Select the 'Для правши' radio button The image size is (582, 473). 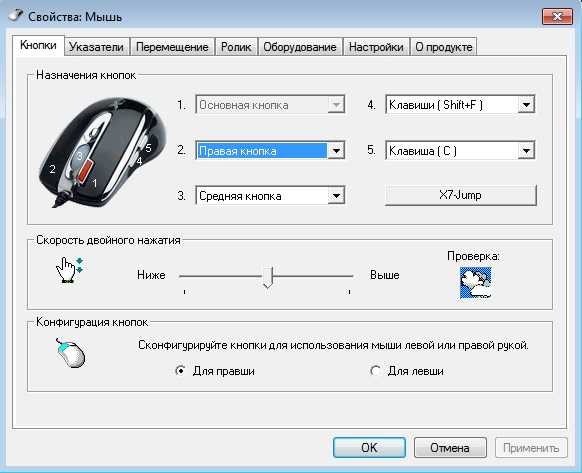[180, 371]
